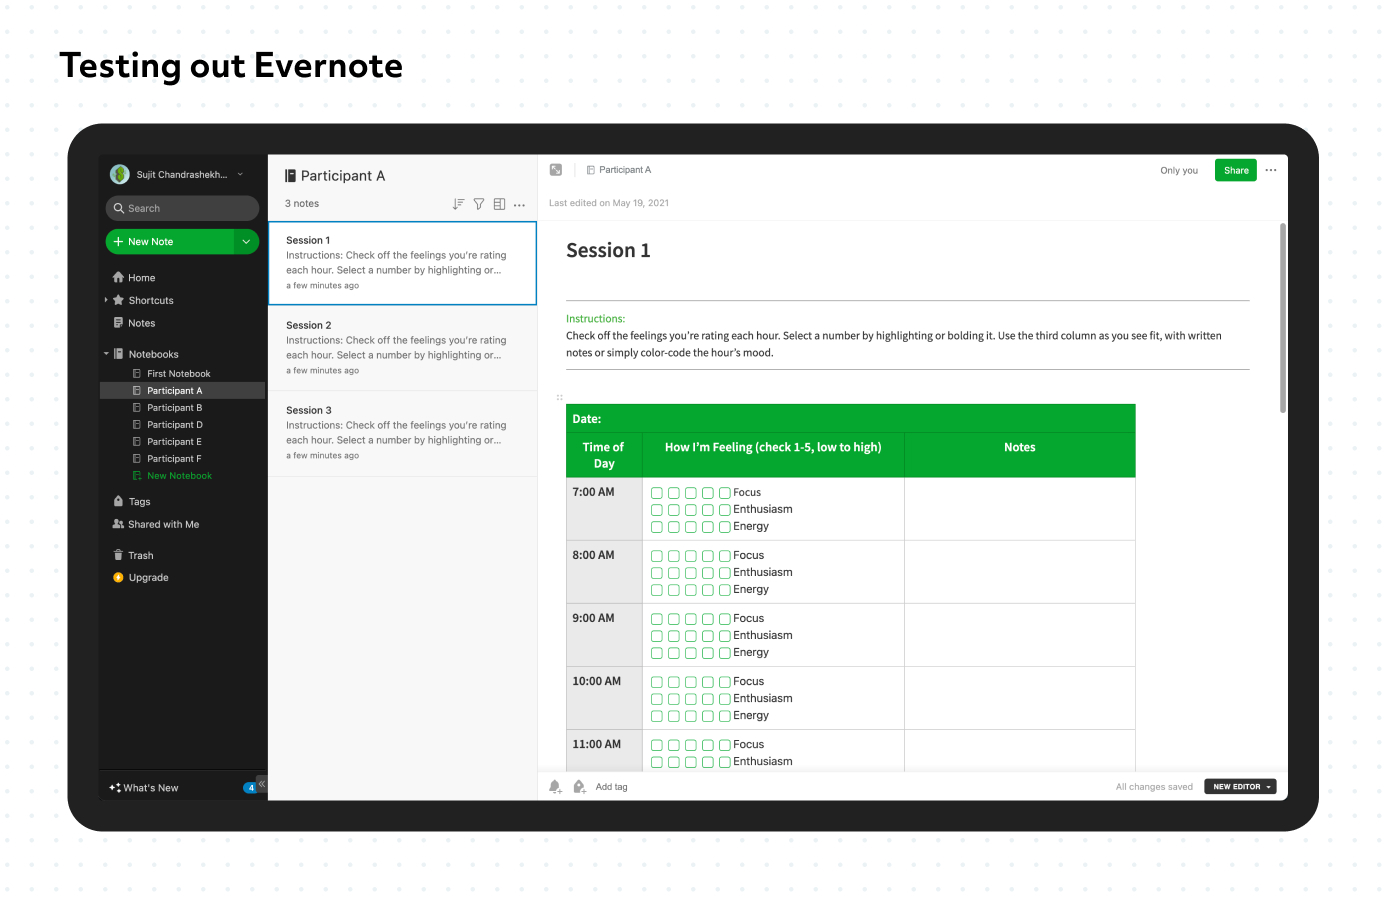
Task: Click the Session 1 note title
Action: click(x=608, y=251)
